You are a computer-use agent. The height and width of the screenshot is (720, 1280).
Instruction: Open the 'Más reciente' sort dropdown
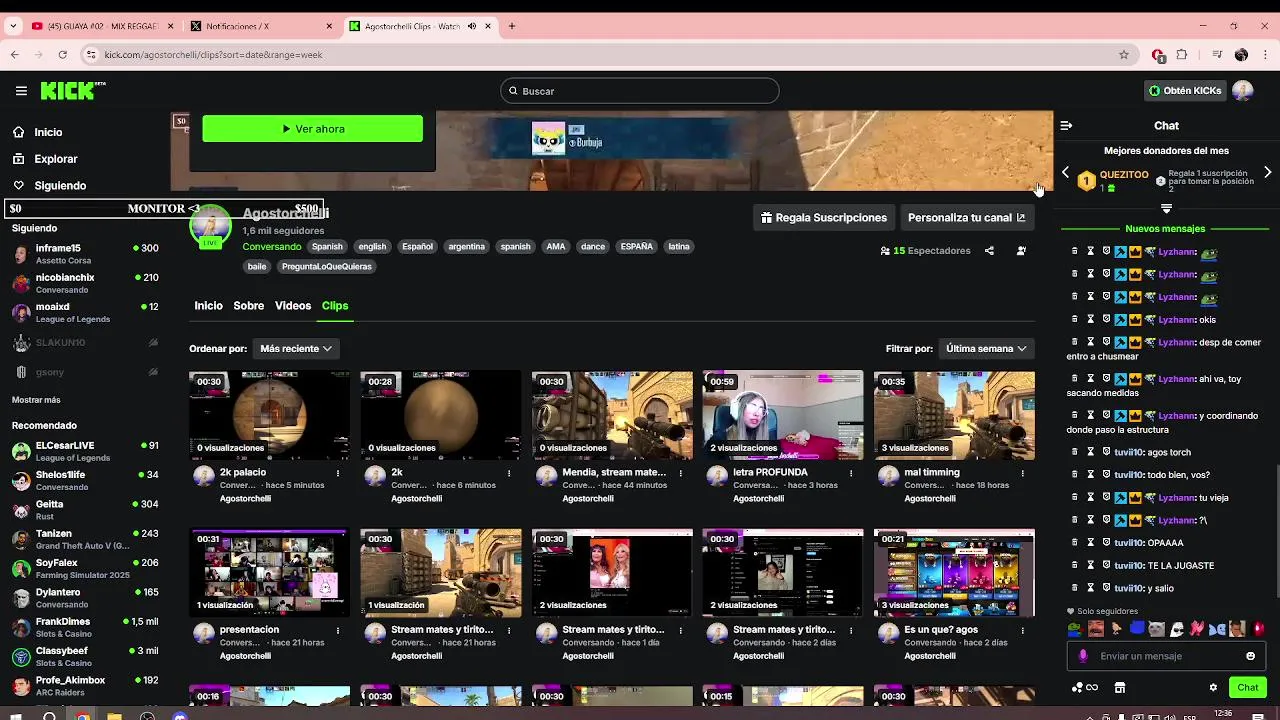point(295,348)
